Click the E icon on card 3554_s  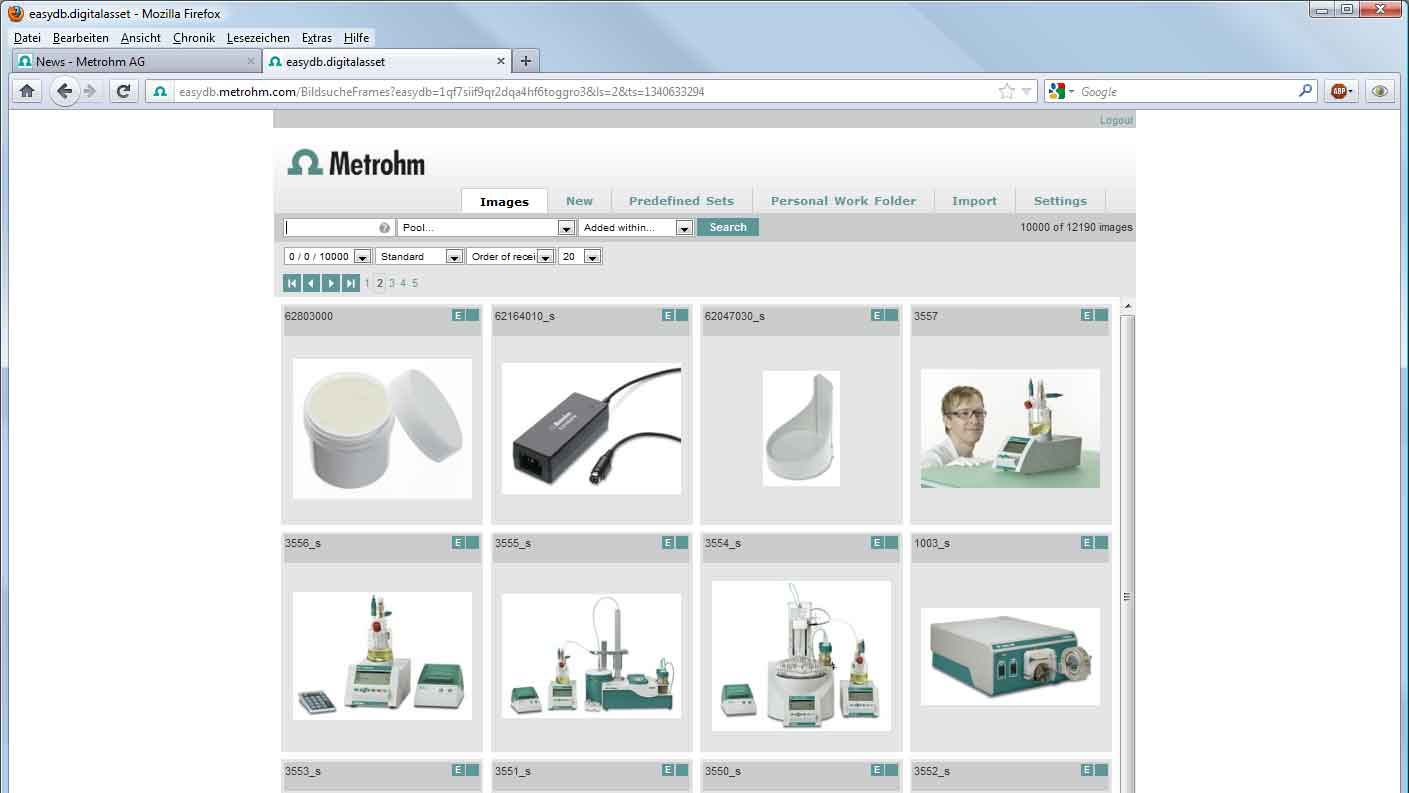(x=877, y=542)
